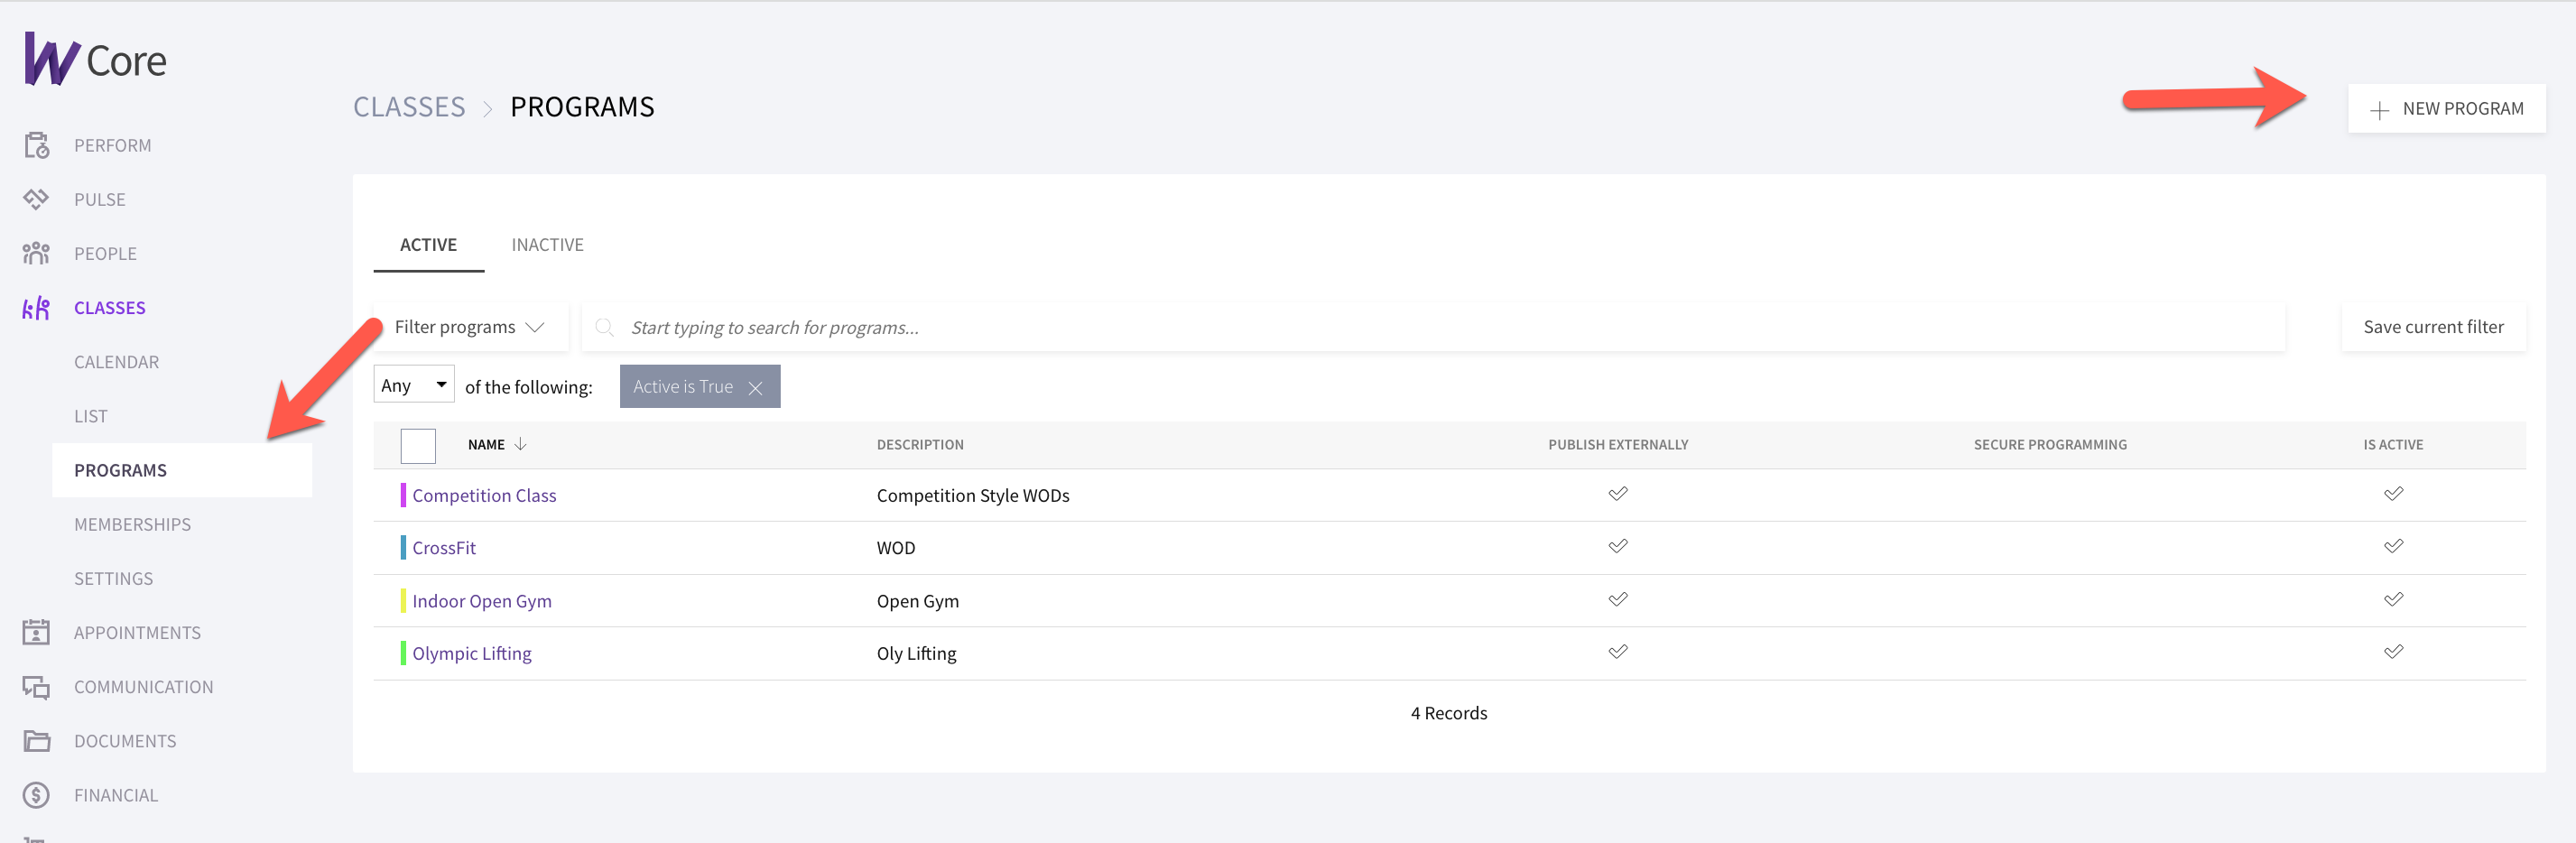Click the NAME column sort arrow

pos(521,444)
